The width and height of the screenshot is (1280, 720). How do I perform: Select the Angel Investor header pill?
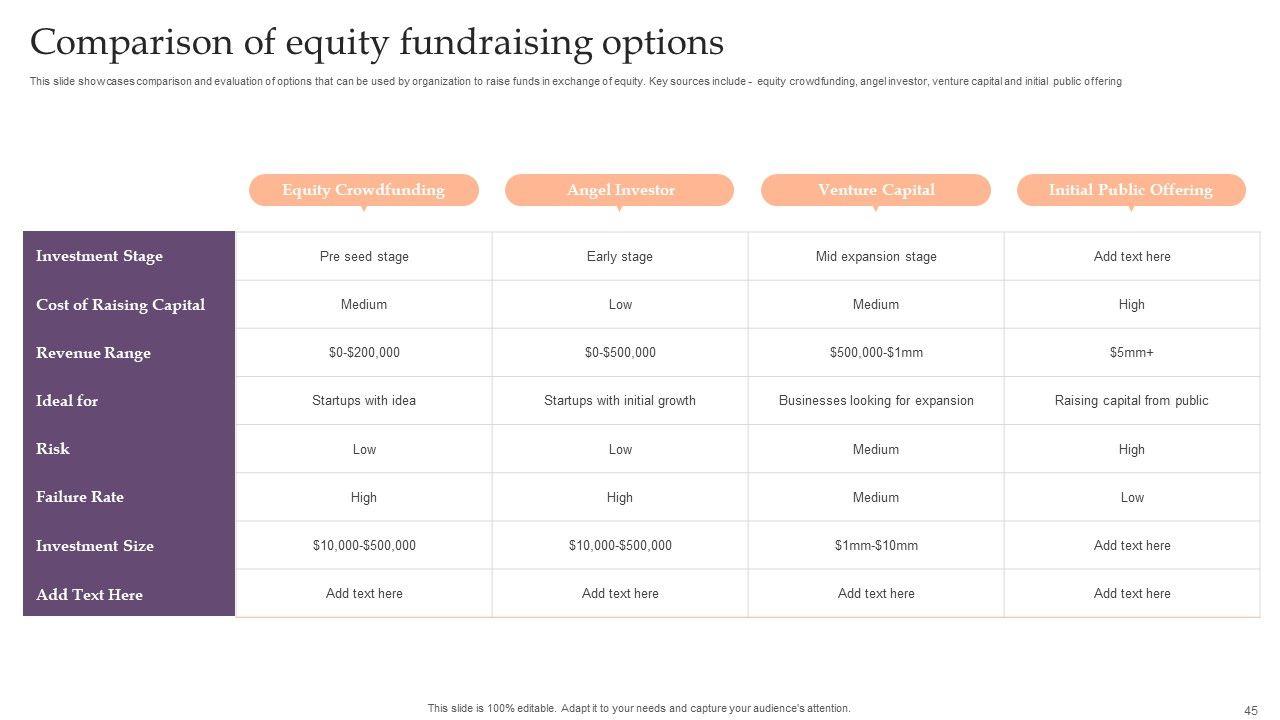point(620,190)
